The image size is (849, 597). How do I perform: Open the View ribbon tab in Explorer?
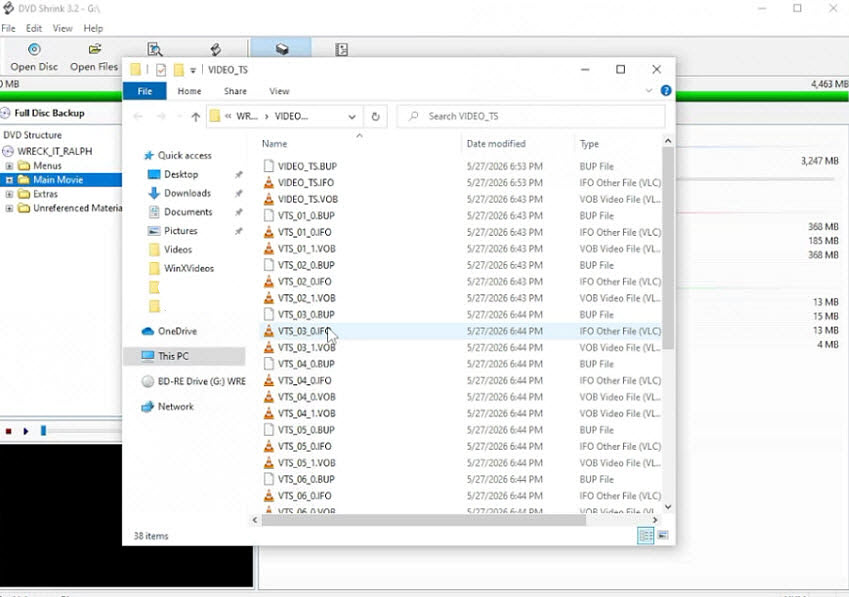(279, 91)
